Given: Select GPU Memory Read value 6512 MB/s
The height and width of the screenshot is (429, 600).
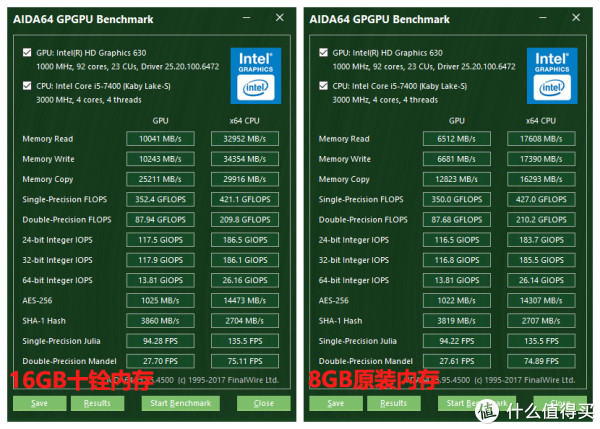Looking at the screenshot, I should tap(457, 139).
